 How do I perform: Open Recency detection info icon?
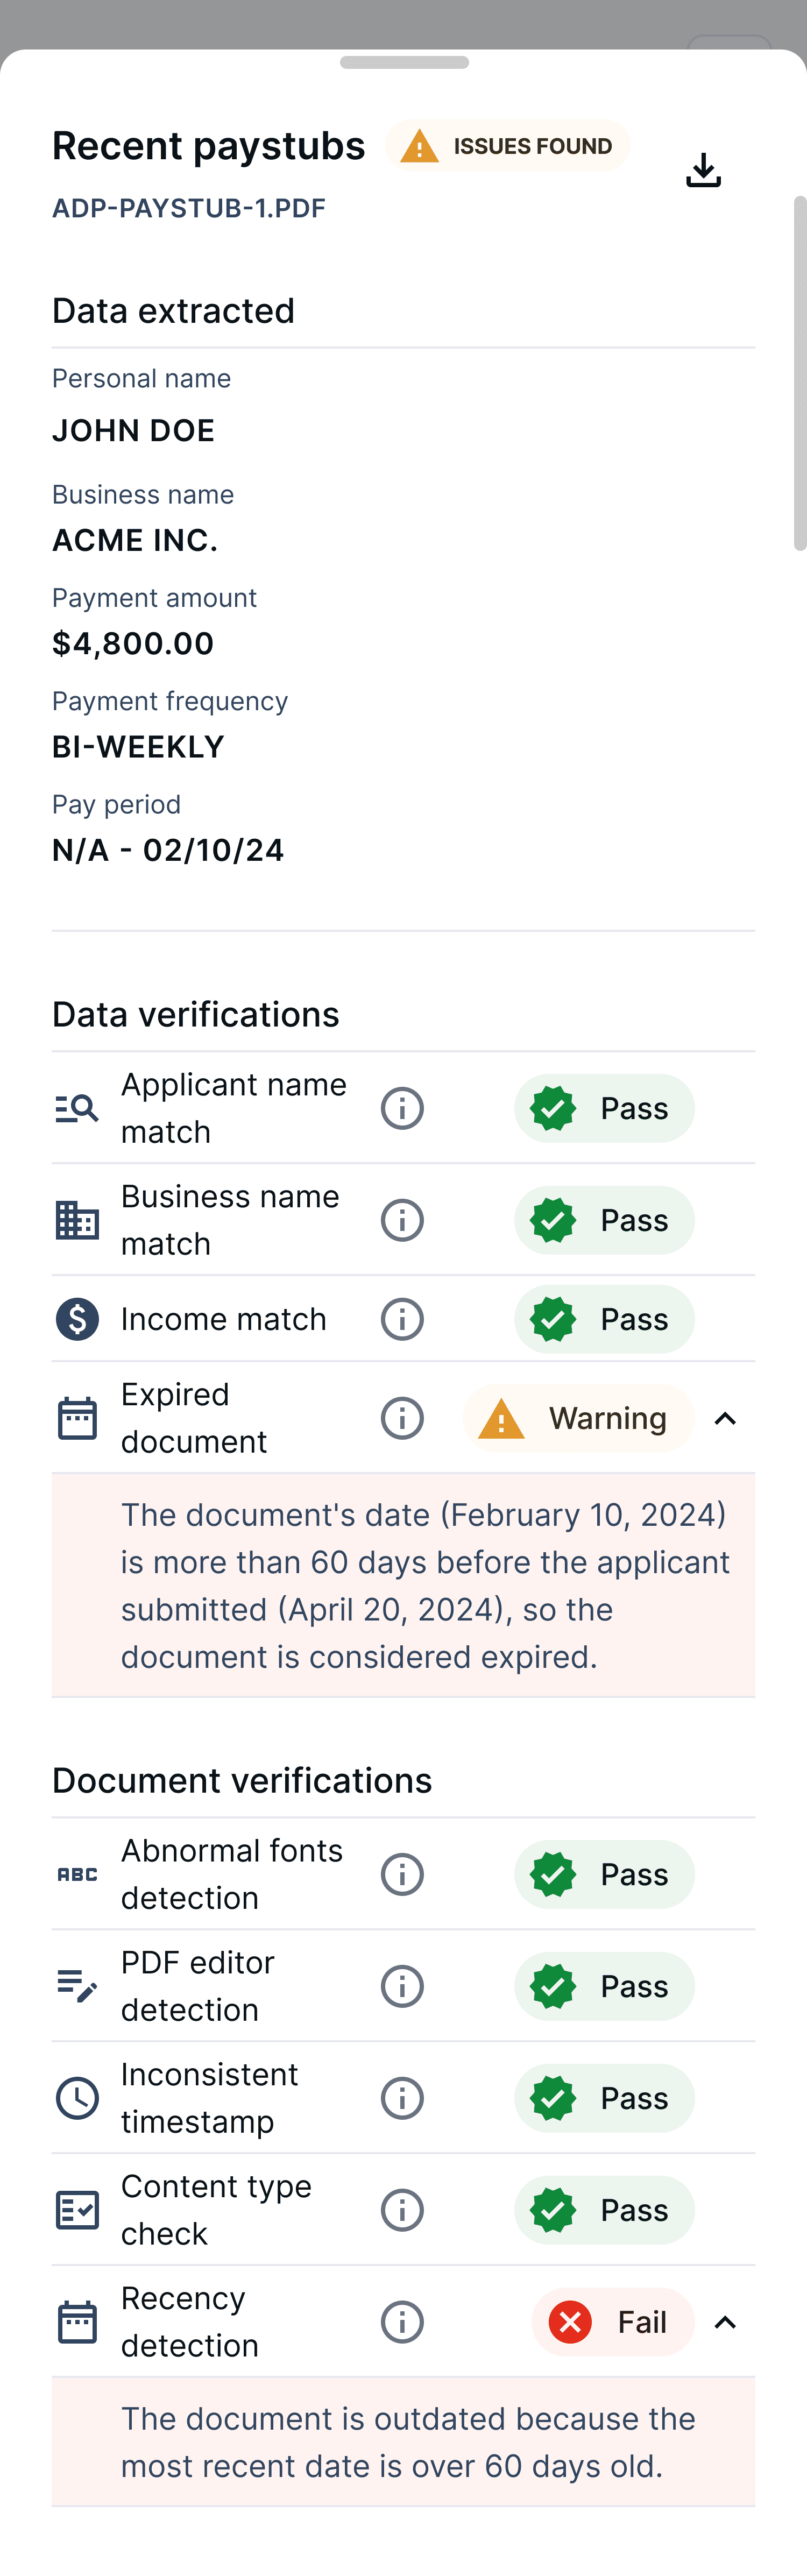402,2322
